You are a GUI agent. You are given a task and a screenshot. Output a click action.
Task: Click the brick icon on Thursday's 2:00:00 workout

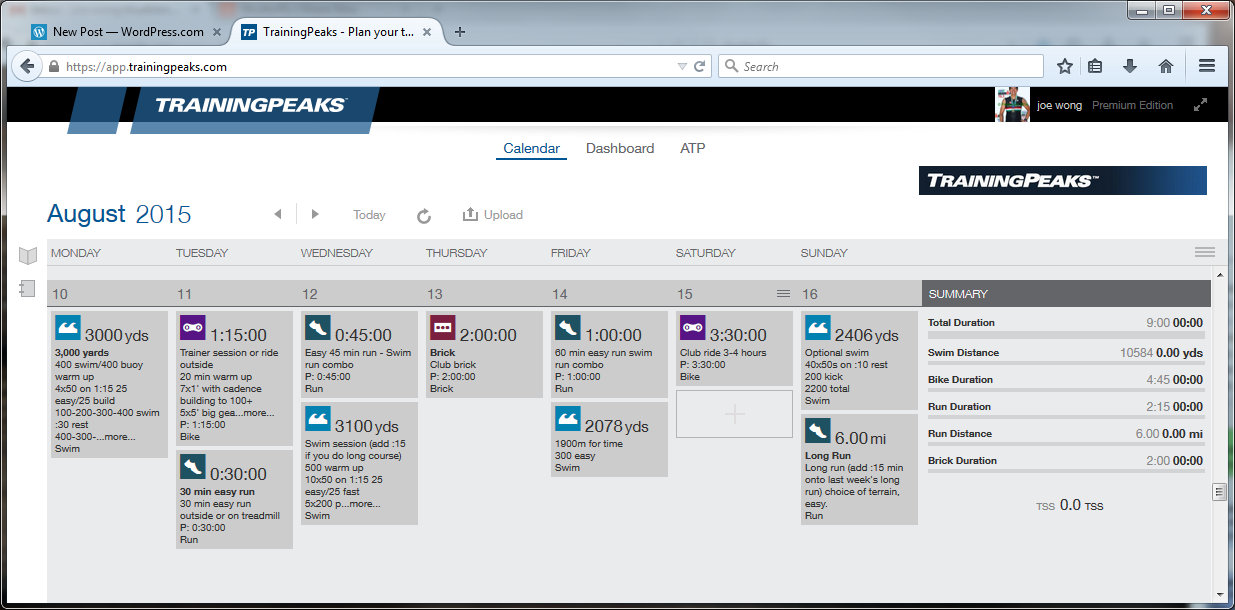click(x=442, y=329)
